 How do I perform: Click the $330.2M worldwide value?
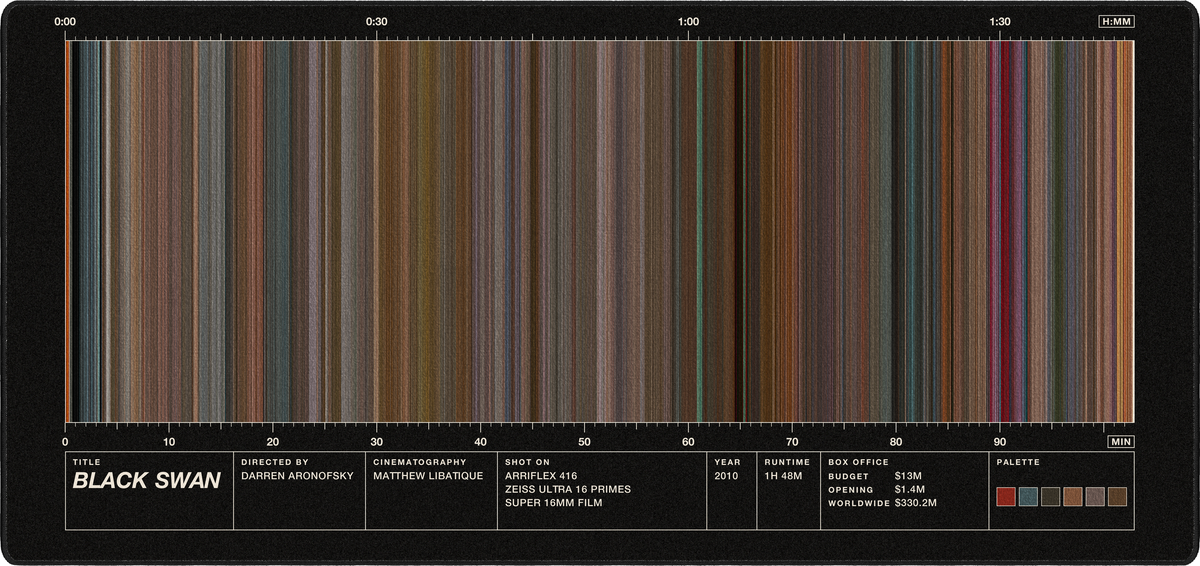click(916, 503)
